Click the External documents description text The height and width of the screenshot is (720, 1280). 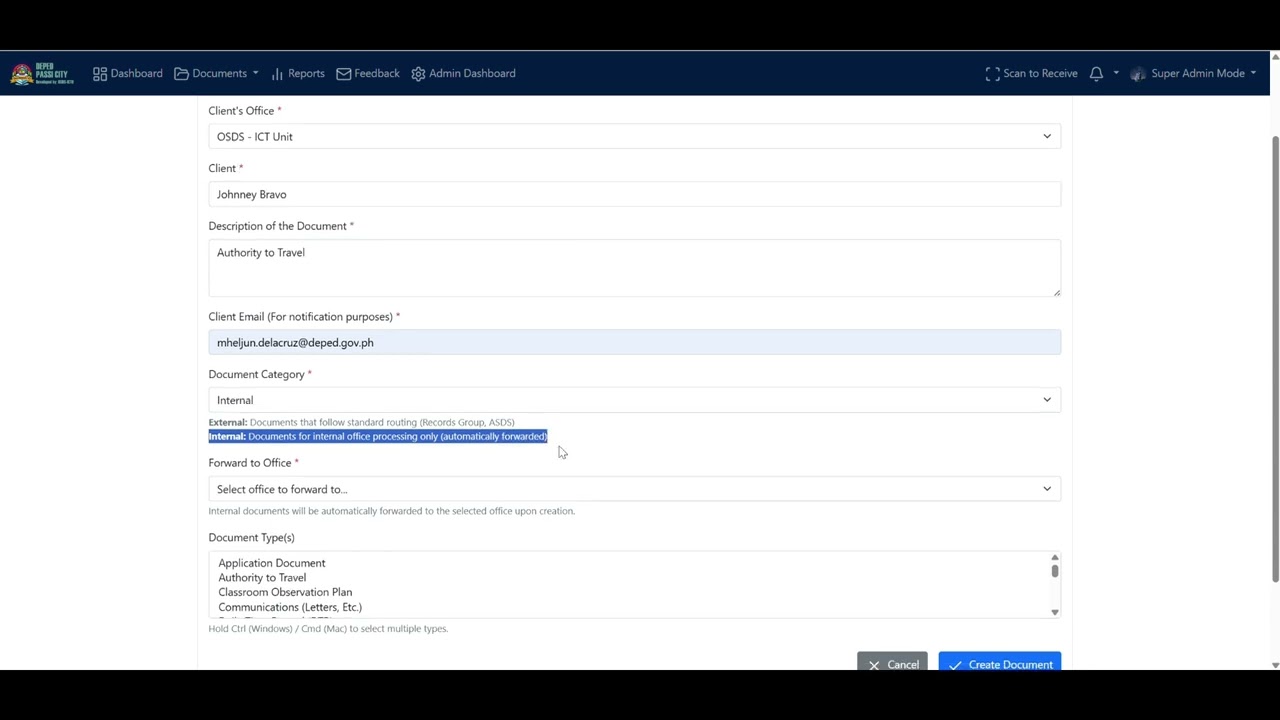click(x=361, y=422)
